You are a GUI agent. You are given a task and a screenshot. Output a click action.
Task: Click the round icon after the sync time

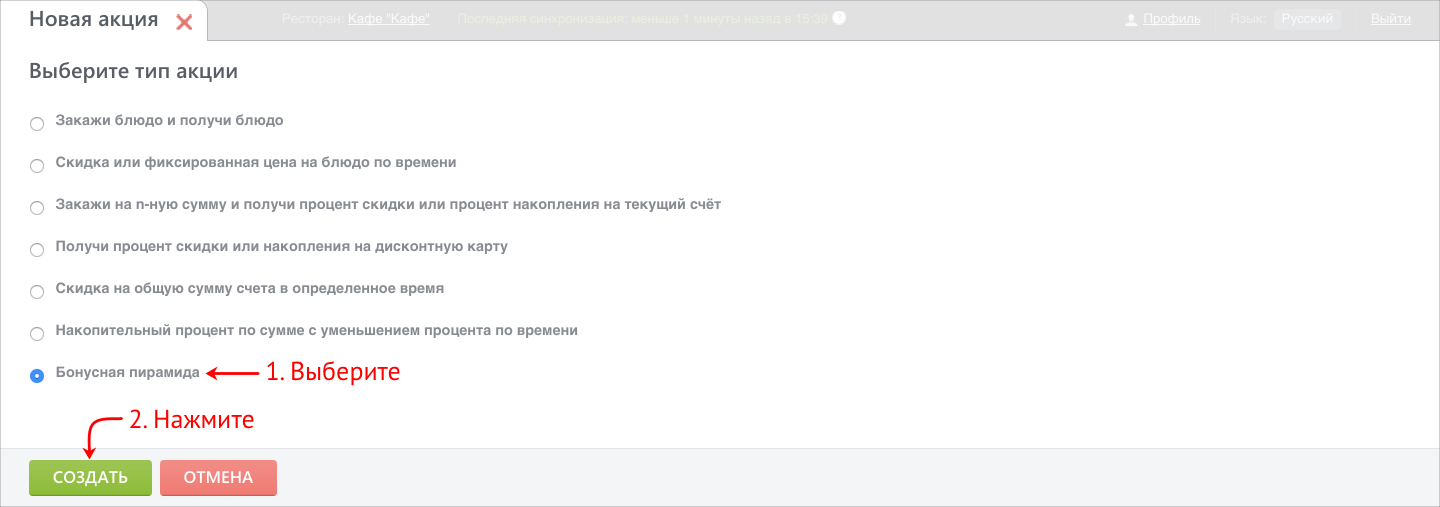tap(839, 18)
